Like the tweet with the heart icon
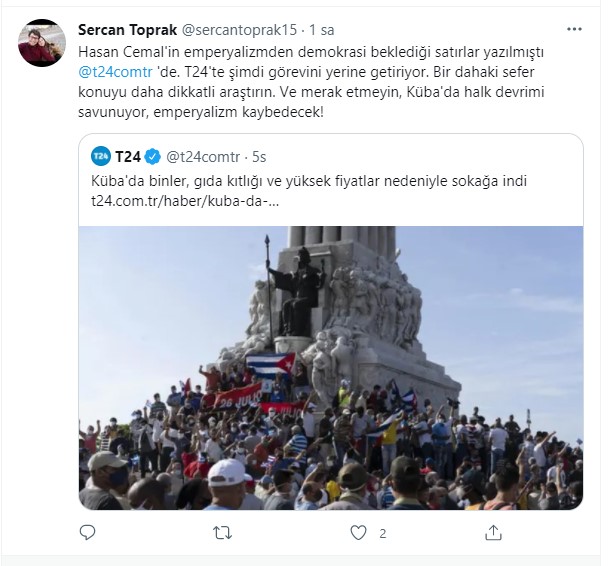The height and width of the screenshot is (566, 609). [358, 533]
